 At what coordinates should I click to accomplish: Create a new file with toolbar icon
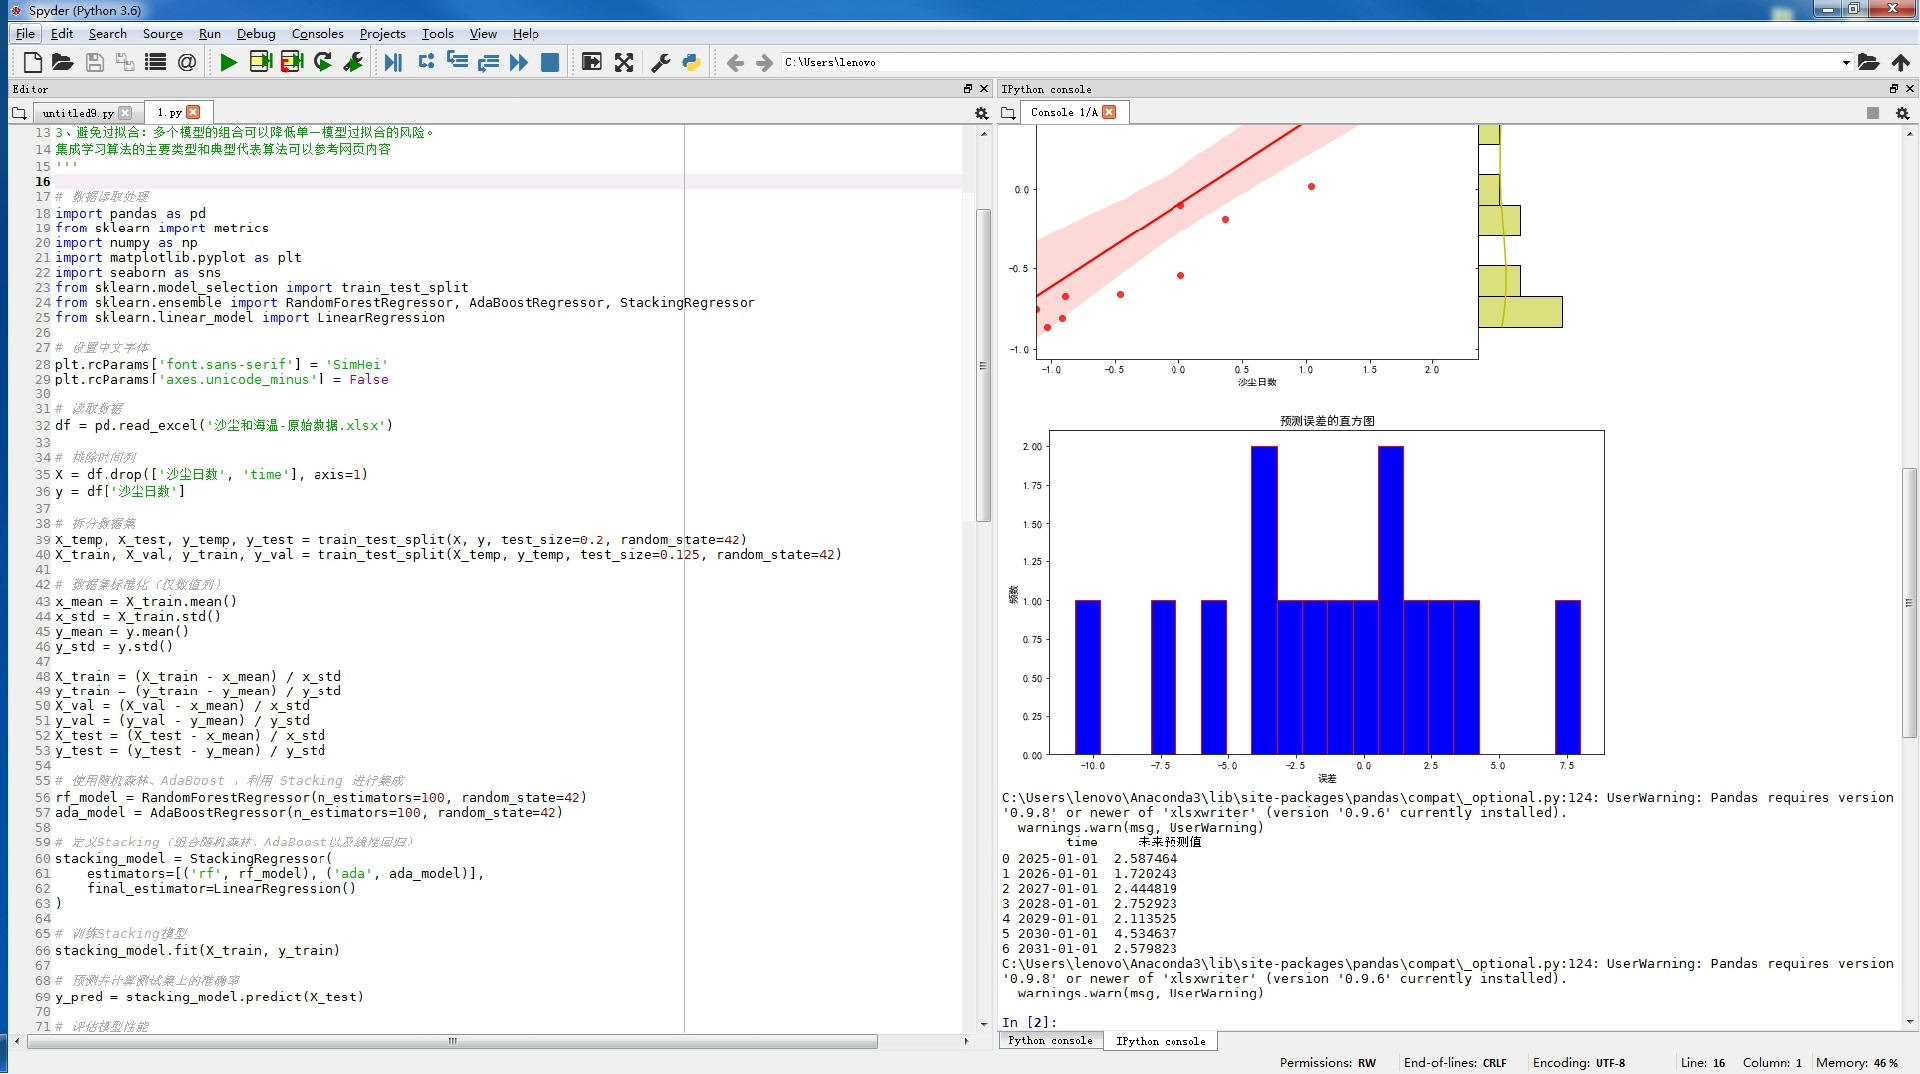point(32,62)
